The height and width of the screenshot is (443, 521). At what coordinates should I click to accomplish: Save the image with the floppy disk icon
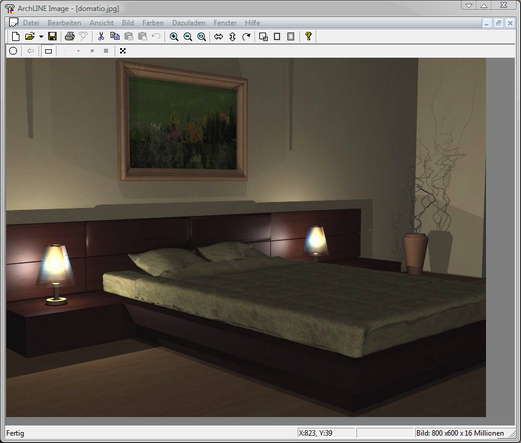pos(52,36)
